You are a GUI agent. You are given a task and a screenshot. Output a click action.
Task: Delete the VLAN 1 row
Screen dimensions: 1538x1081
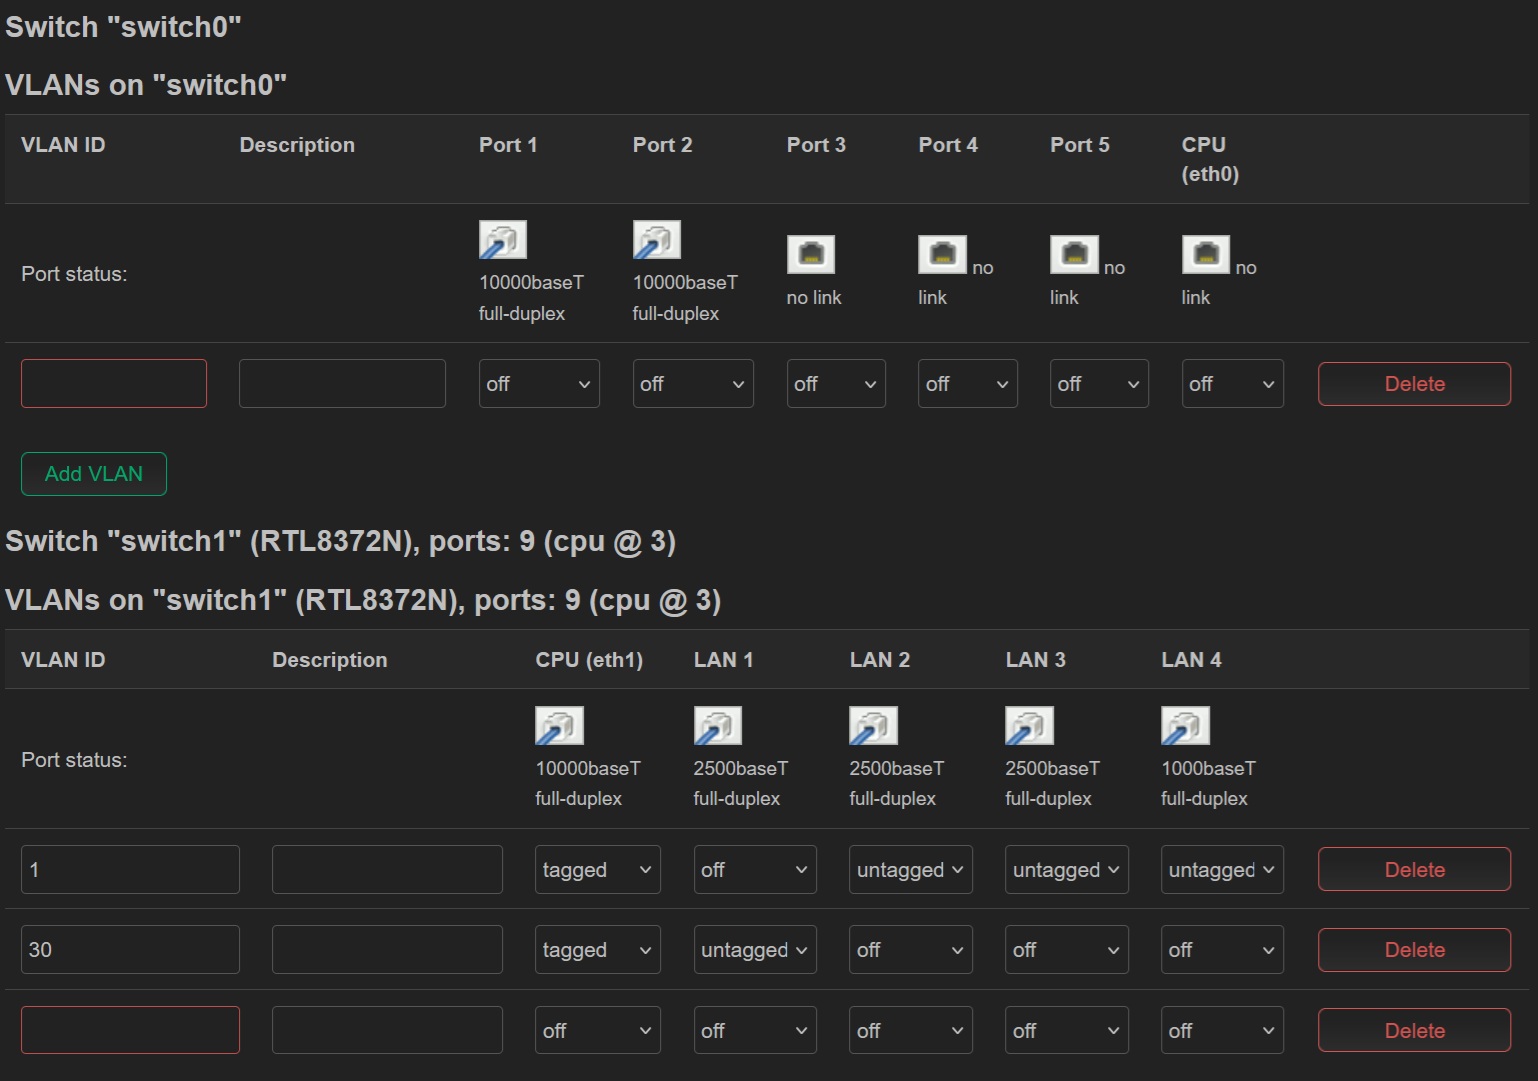(1413, 870)
